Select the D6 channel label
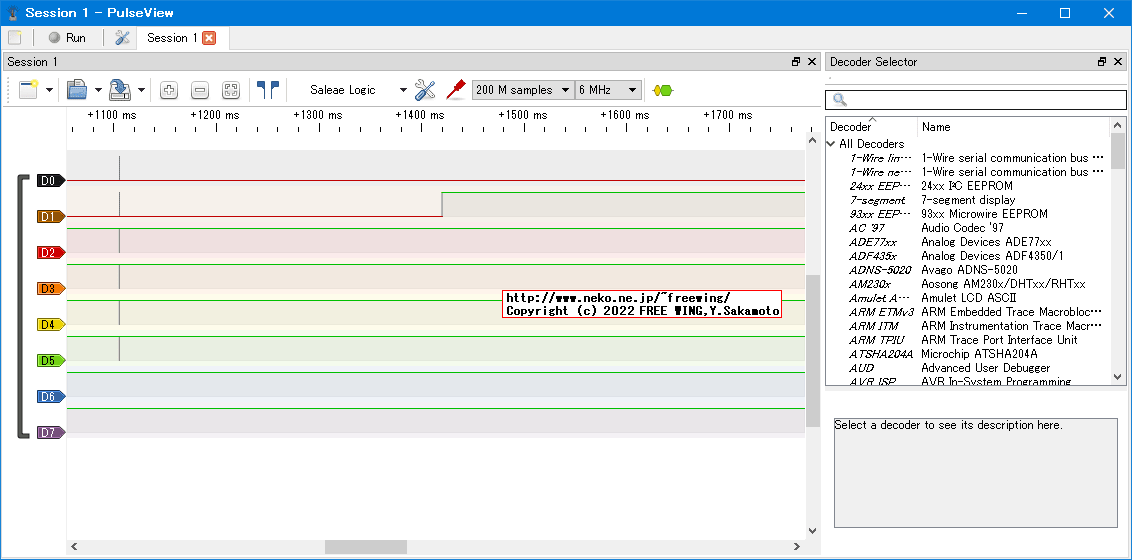The height and width of the screenshot is (560, 1132). pyautogui.click(x=51, y=397)
